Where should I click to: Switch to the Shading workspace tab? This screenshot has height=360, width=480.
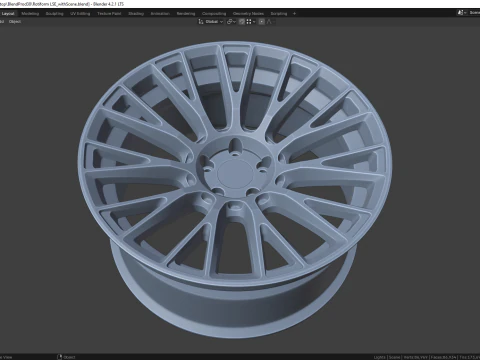pyautogui.click(x=136, y=14)
